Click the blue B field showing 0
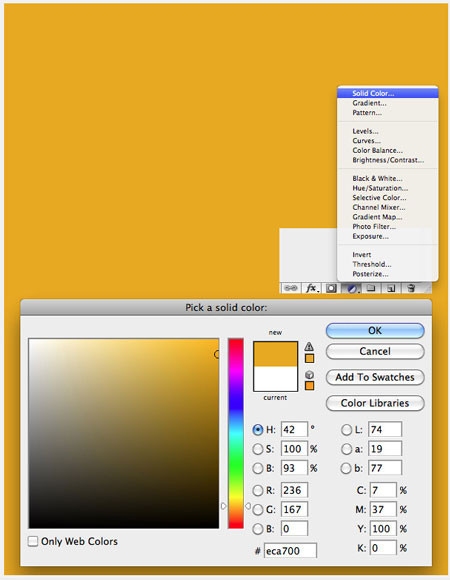The width and height of the screenshot is (450, 580). [x=294, y=529]
